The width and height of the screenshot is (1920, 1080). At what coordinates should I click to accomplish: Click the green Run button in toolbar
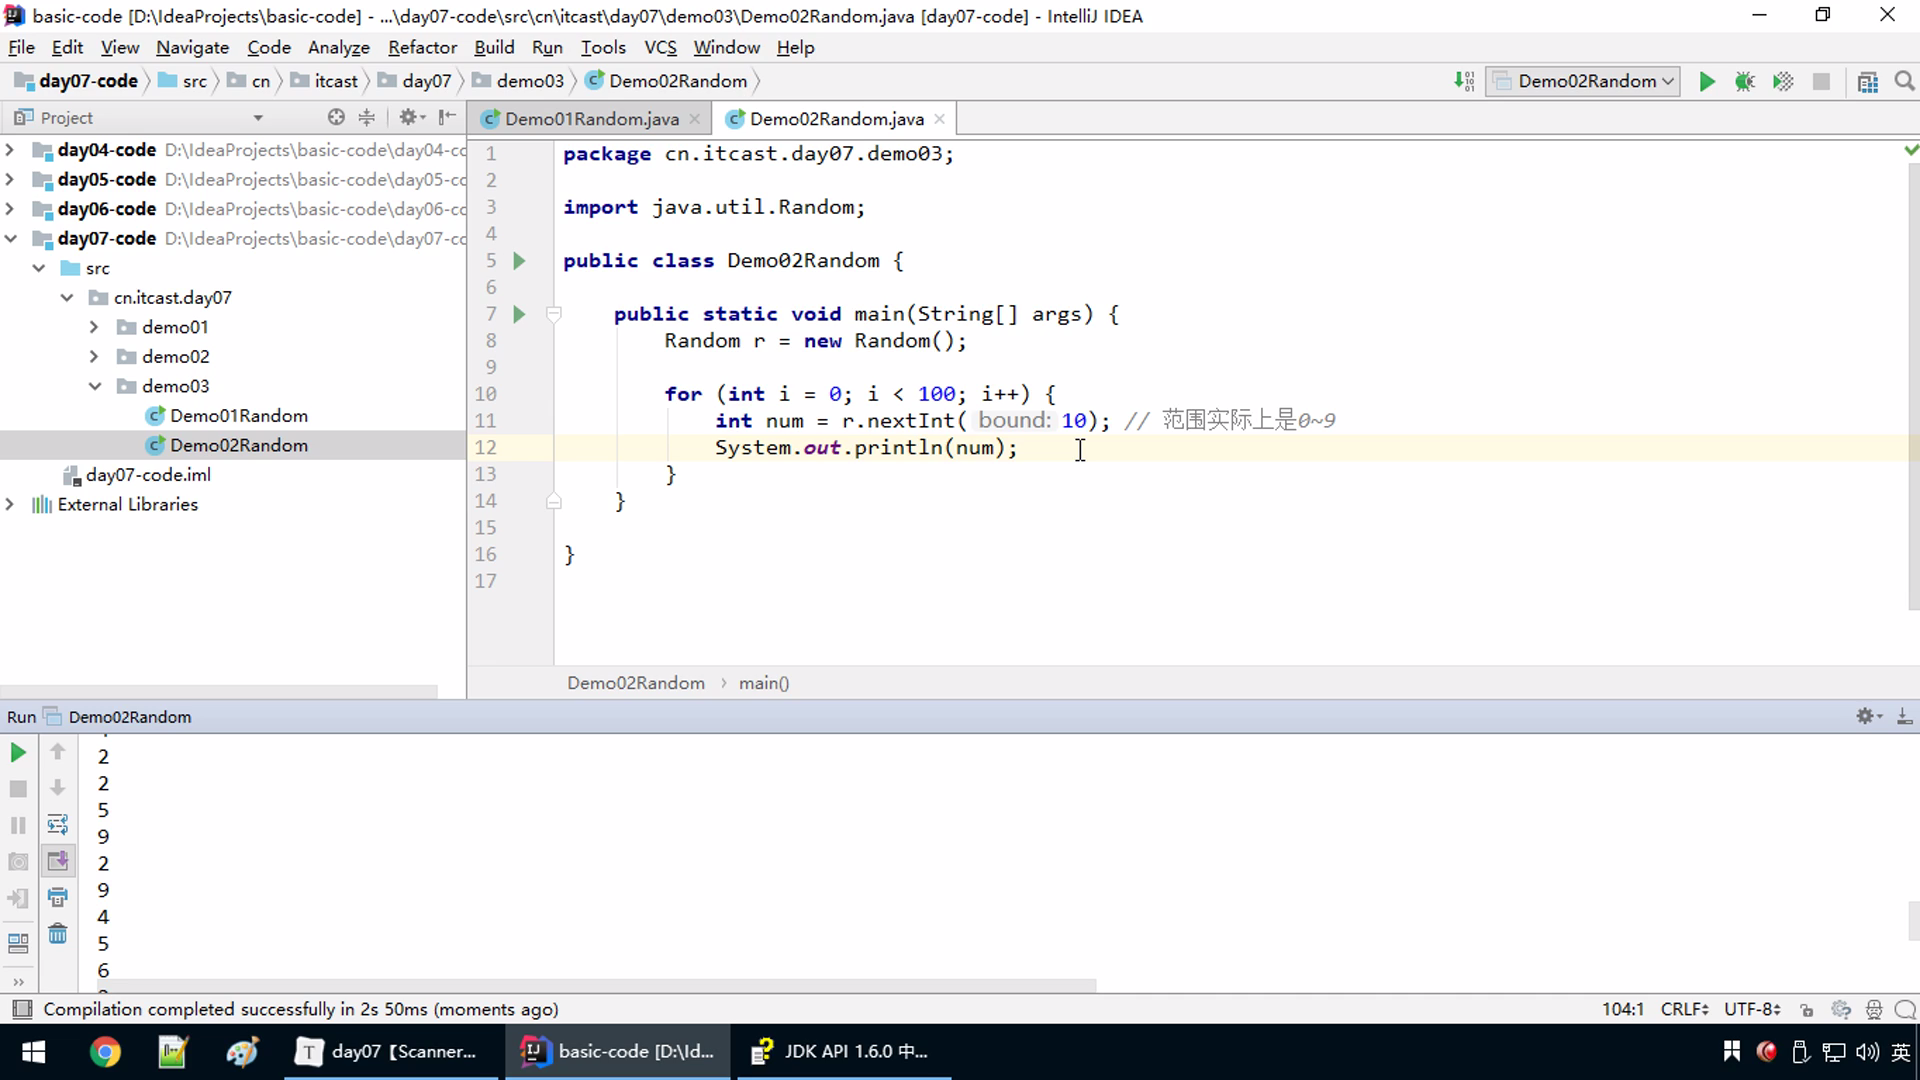[1707, 82]
